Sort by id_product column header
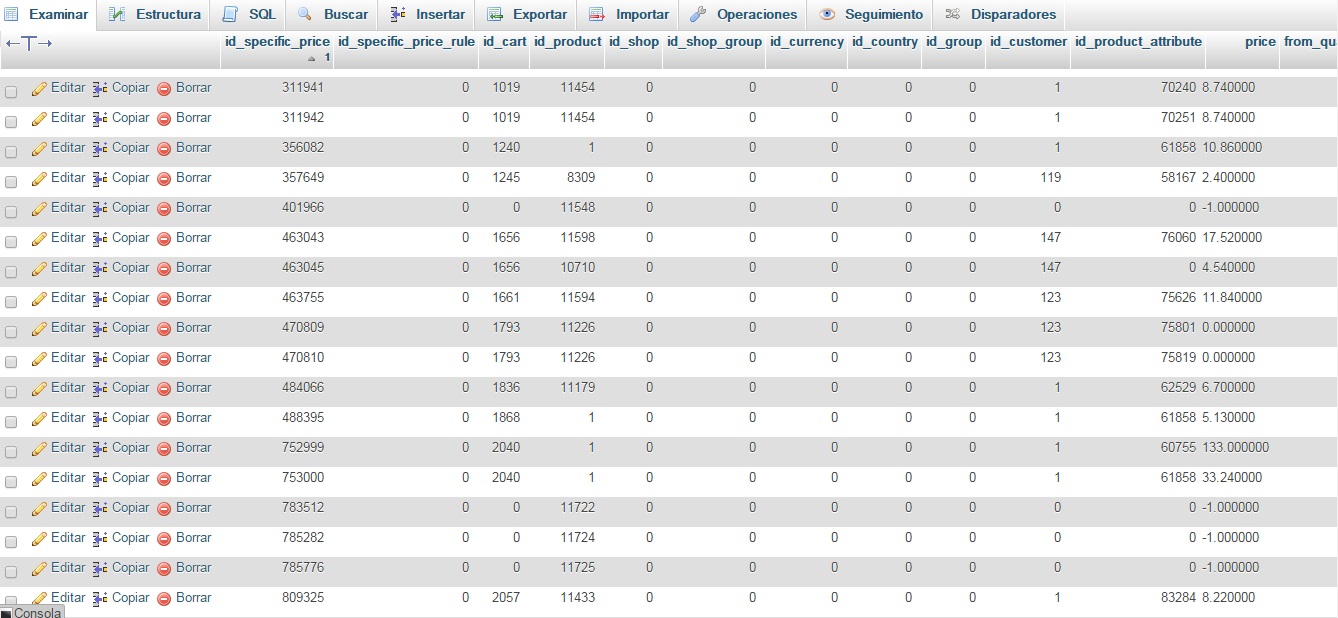This screenshot has height=618, width=1338. (x=567, y=42)
